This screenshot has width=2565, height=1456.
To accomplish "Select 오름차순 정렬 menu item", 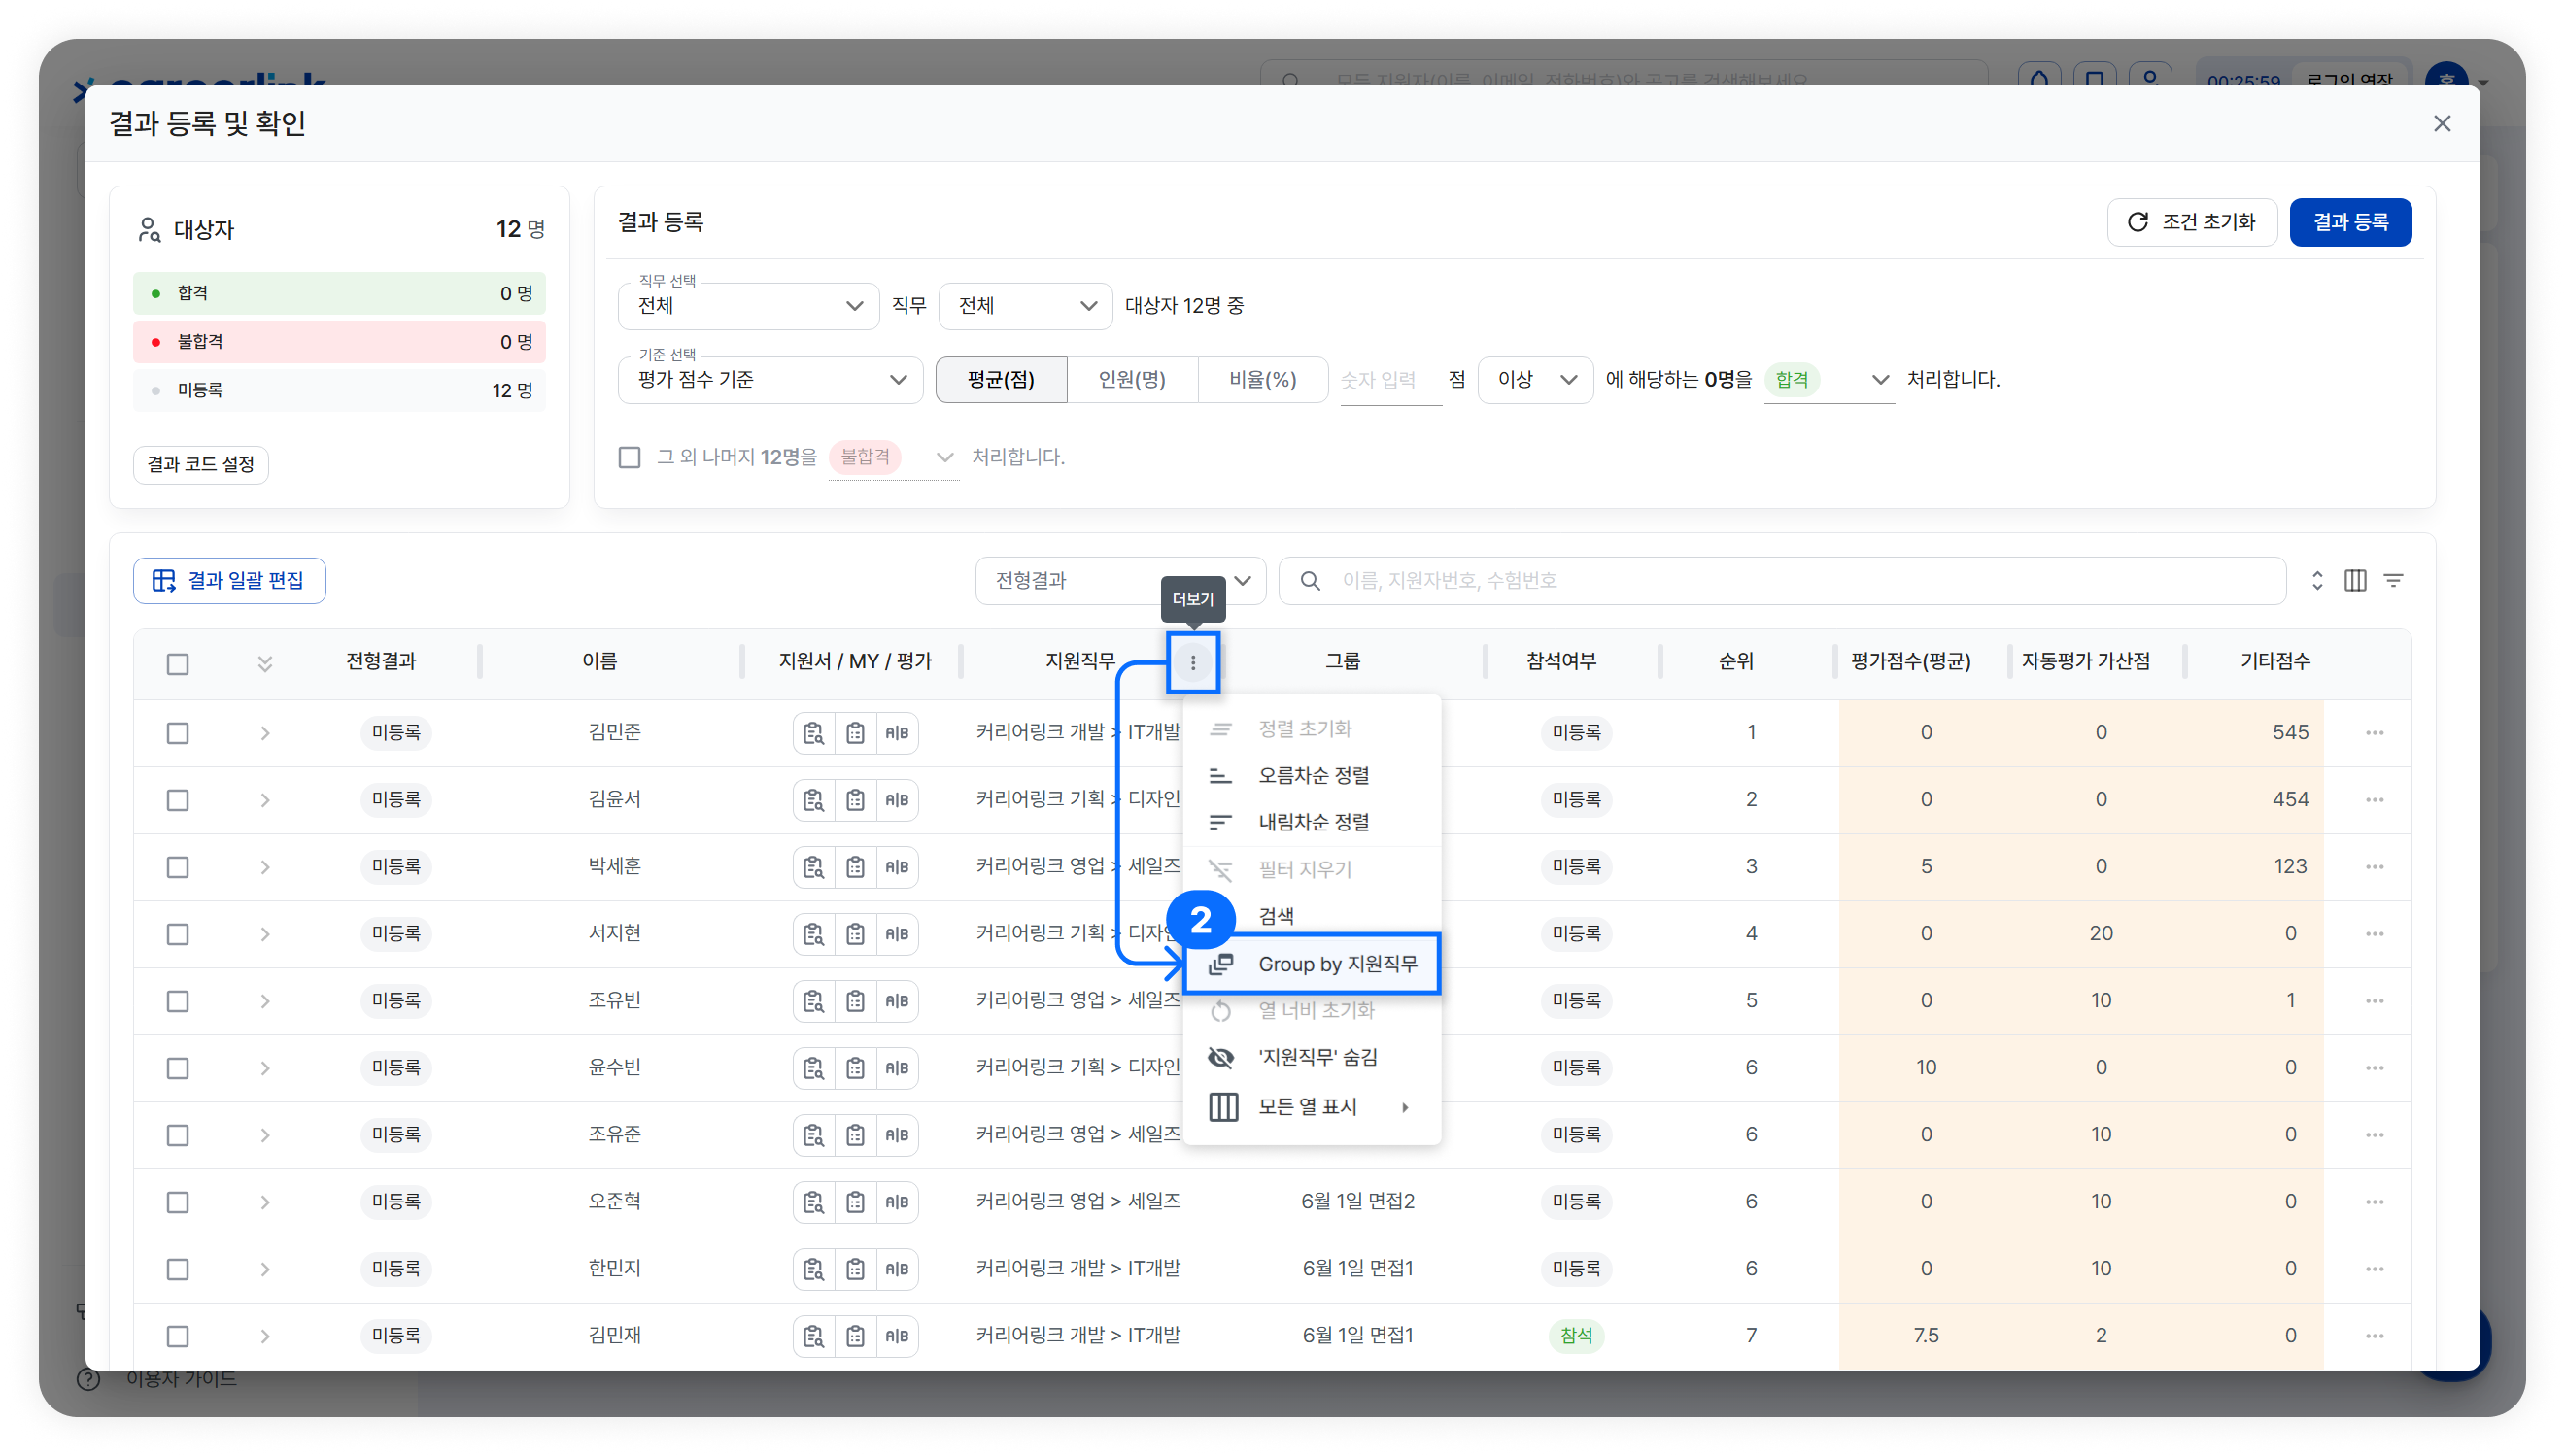I will tap(1312, 775).
